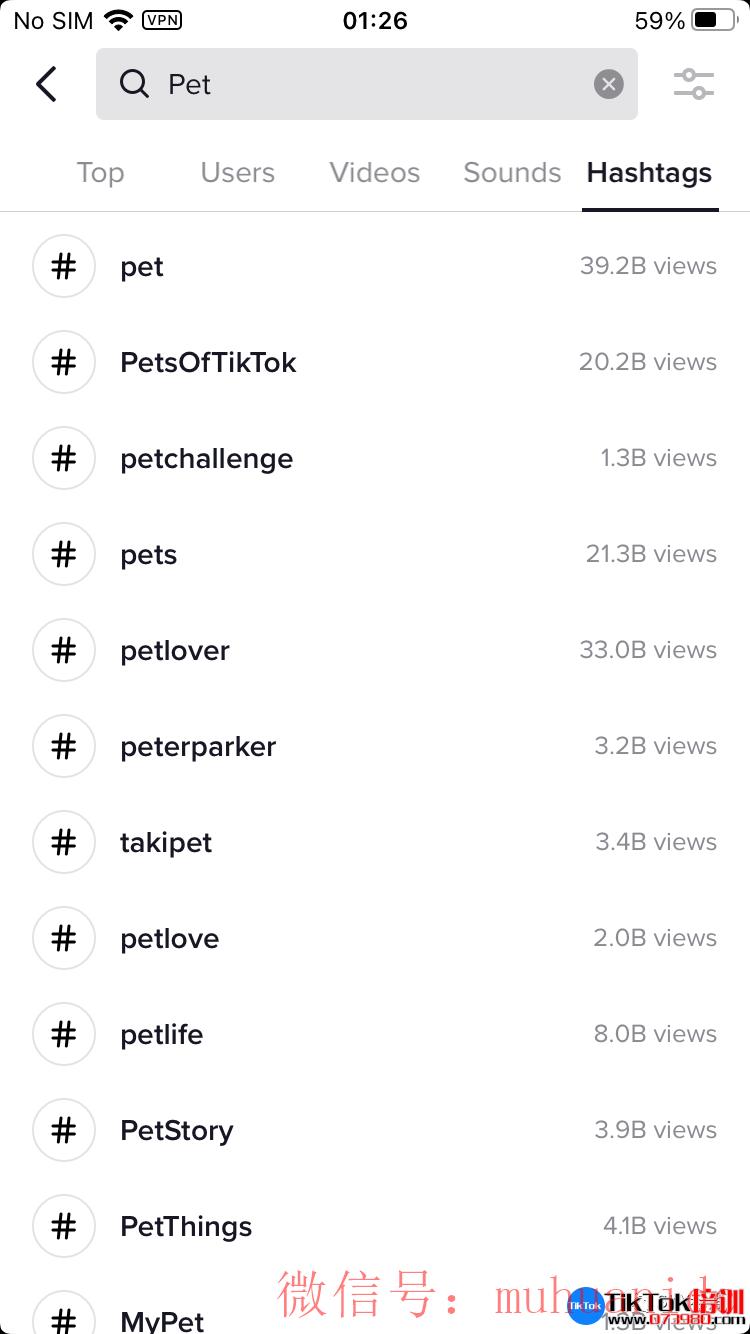The width and height of the screenshot is (750, 1334).
Task: Tap hashtag icon beside peterparker
Action: (x=64, y=746)
